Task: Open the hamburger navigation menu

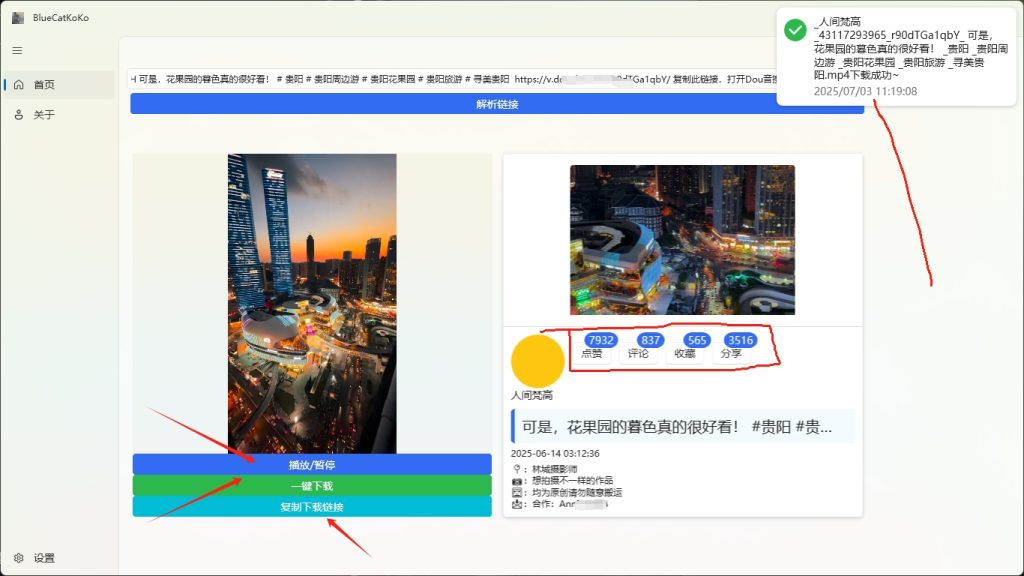Action: (x=17, y=50)
